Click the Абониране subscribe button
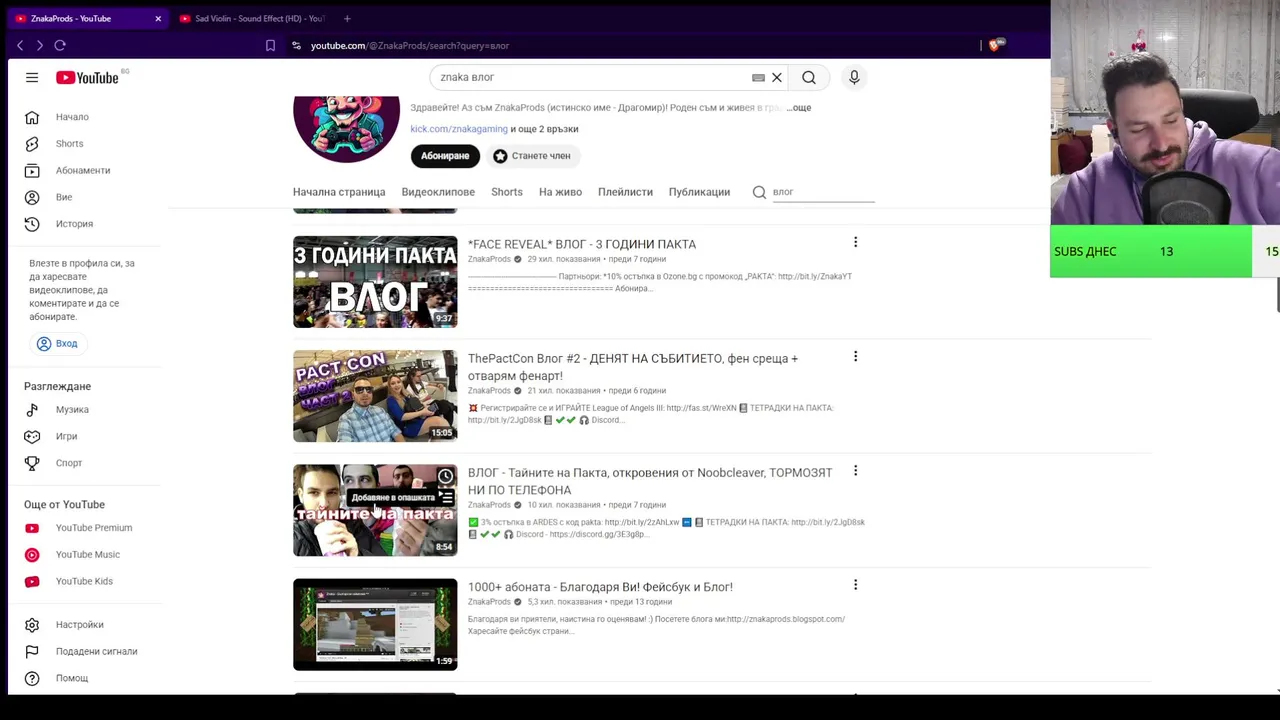The height and width of the screenshot is (720, 1280). pyautogui.click(x=445, y=156)
